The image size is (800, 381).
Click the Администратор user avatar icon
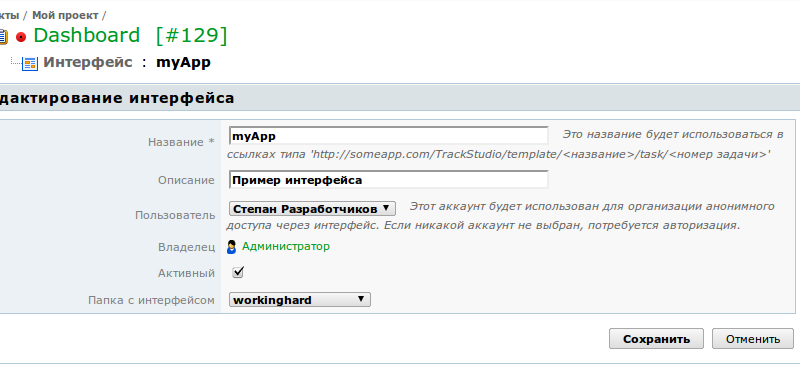pyautogui.click(x=232, y=247)
